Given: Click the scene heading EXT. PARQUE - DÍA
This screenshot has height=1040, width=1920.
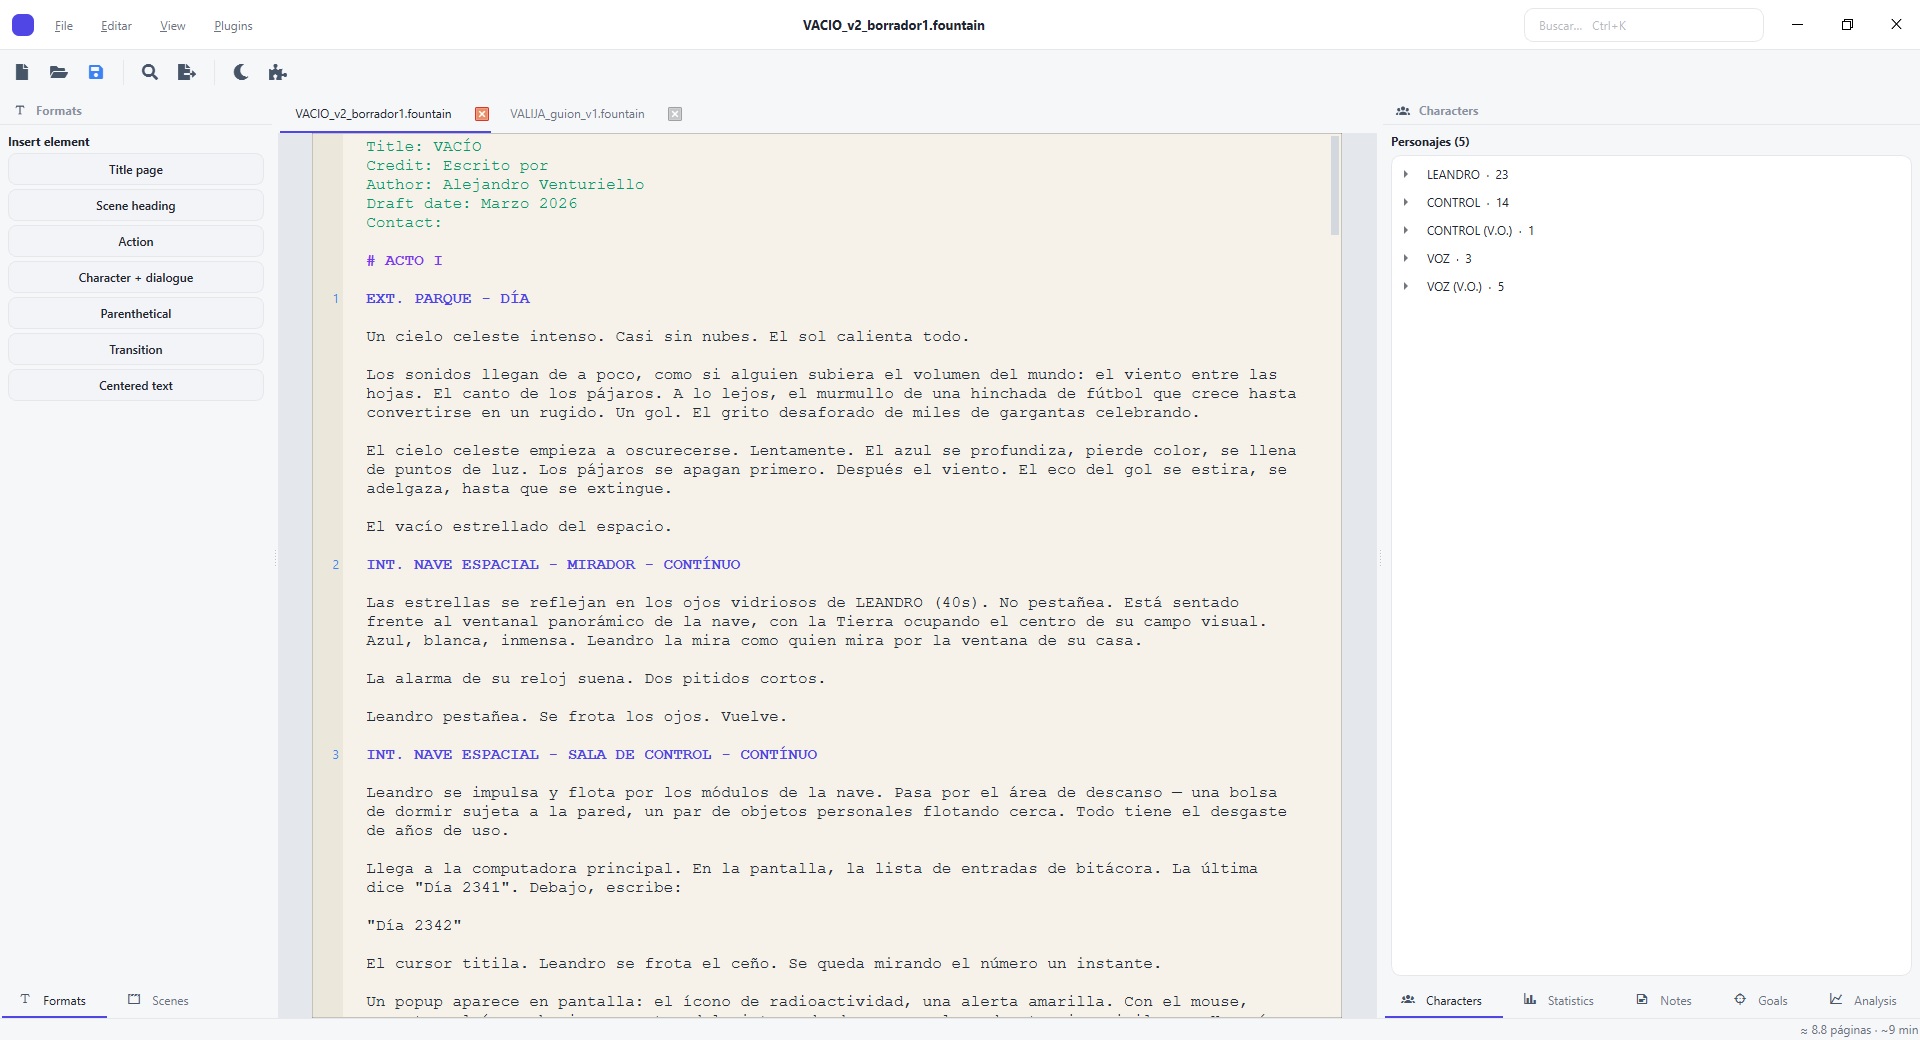Looking at the screenshot, I should [x=448, y=298].
